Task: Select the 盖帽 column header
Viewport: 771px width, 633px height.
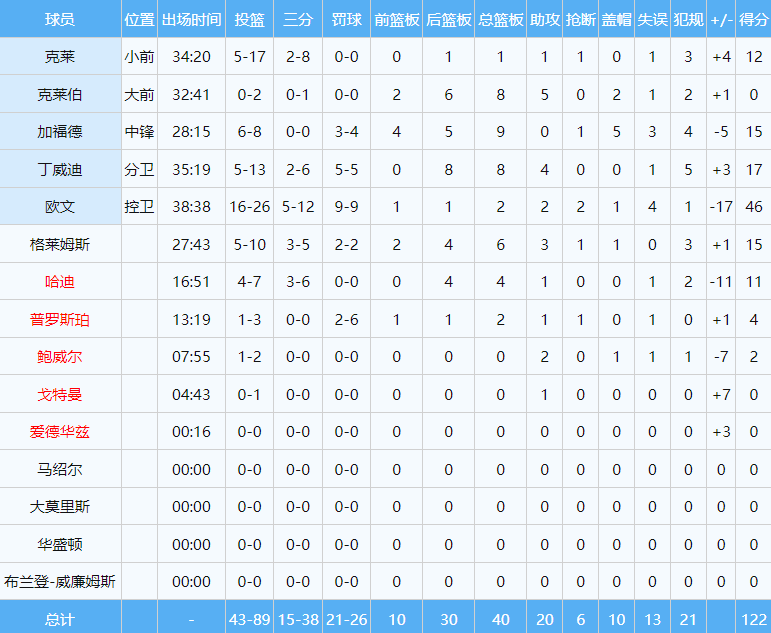Action: pos(617,20)
